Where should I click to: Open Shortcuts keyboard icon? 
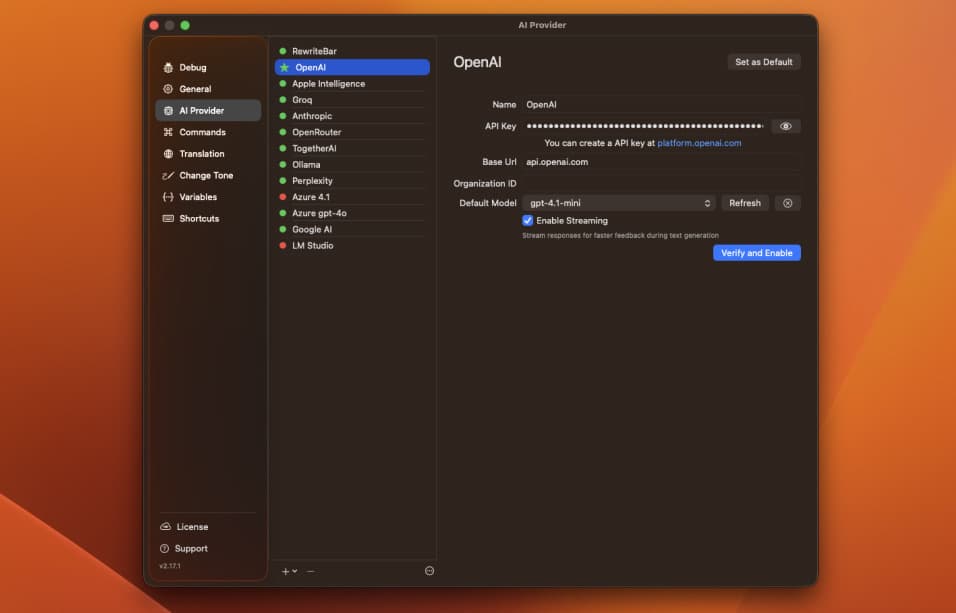tap(168, 218)
